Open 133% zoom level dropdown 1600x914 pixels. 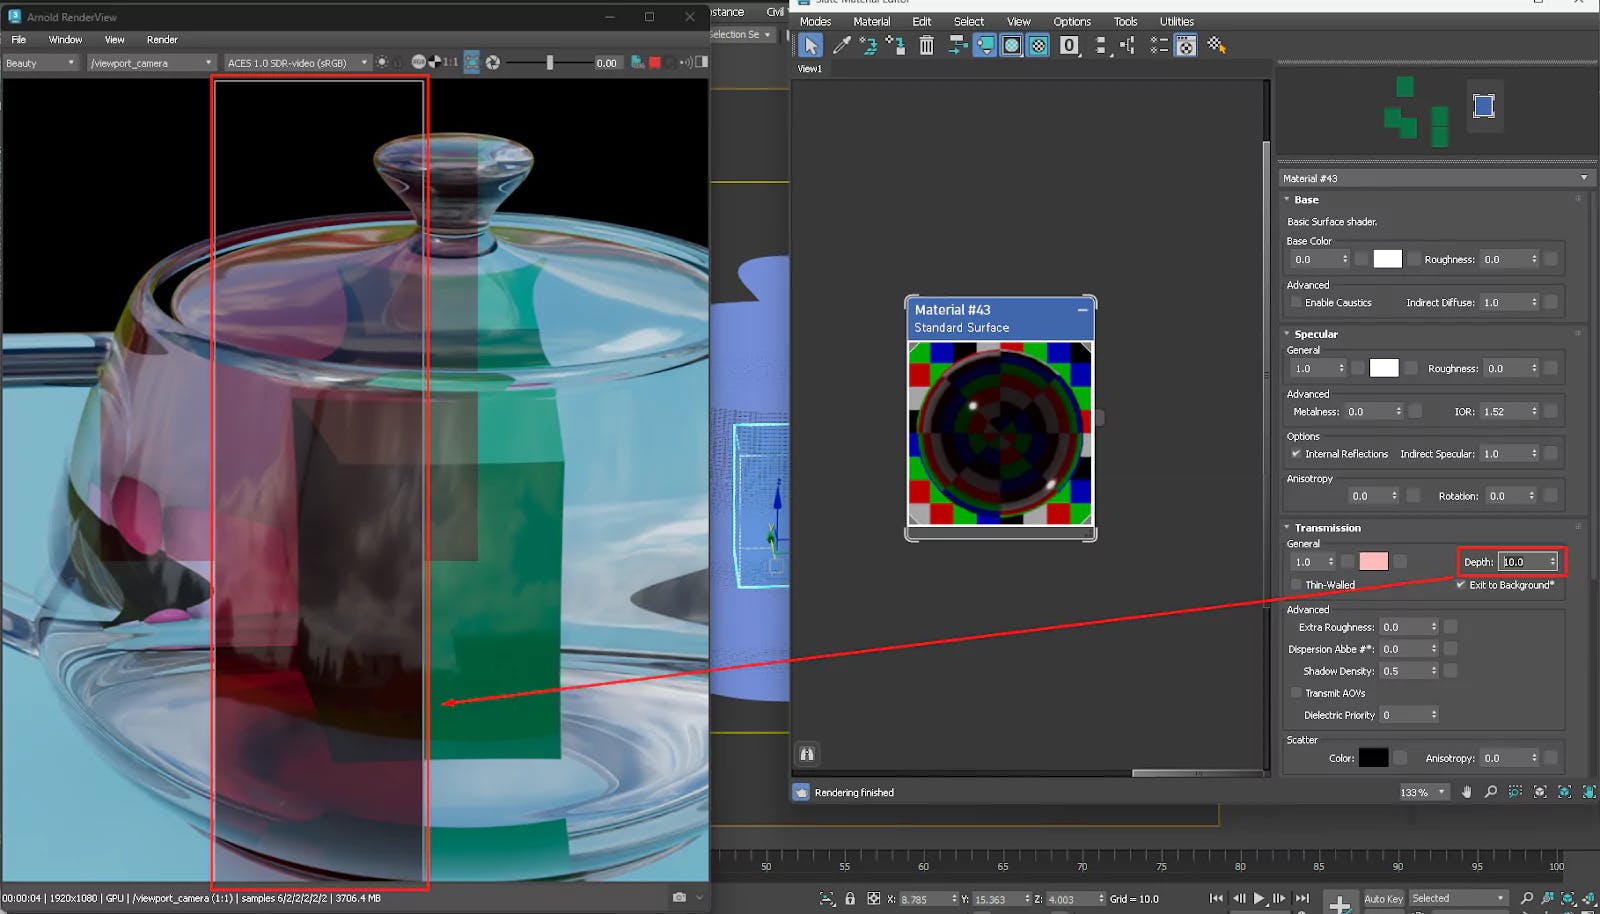1423,792
